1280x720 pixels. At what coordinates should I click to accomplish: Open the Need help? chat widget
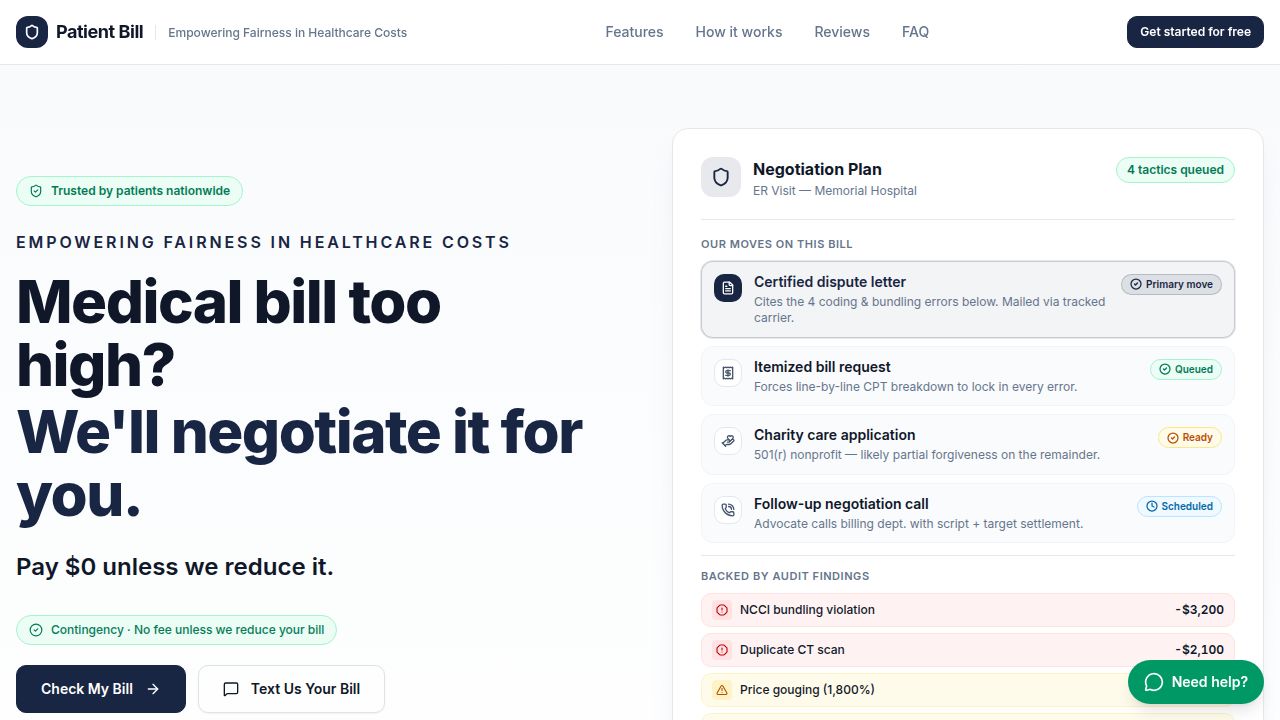click(x=1196, y=682)
